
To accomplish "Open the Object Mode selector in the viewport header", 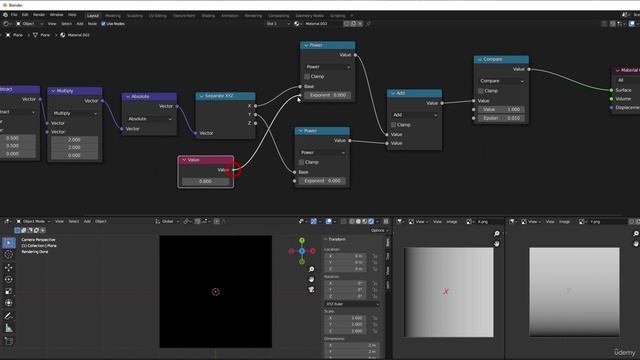I will point(33,221).
